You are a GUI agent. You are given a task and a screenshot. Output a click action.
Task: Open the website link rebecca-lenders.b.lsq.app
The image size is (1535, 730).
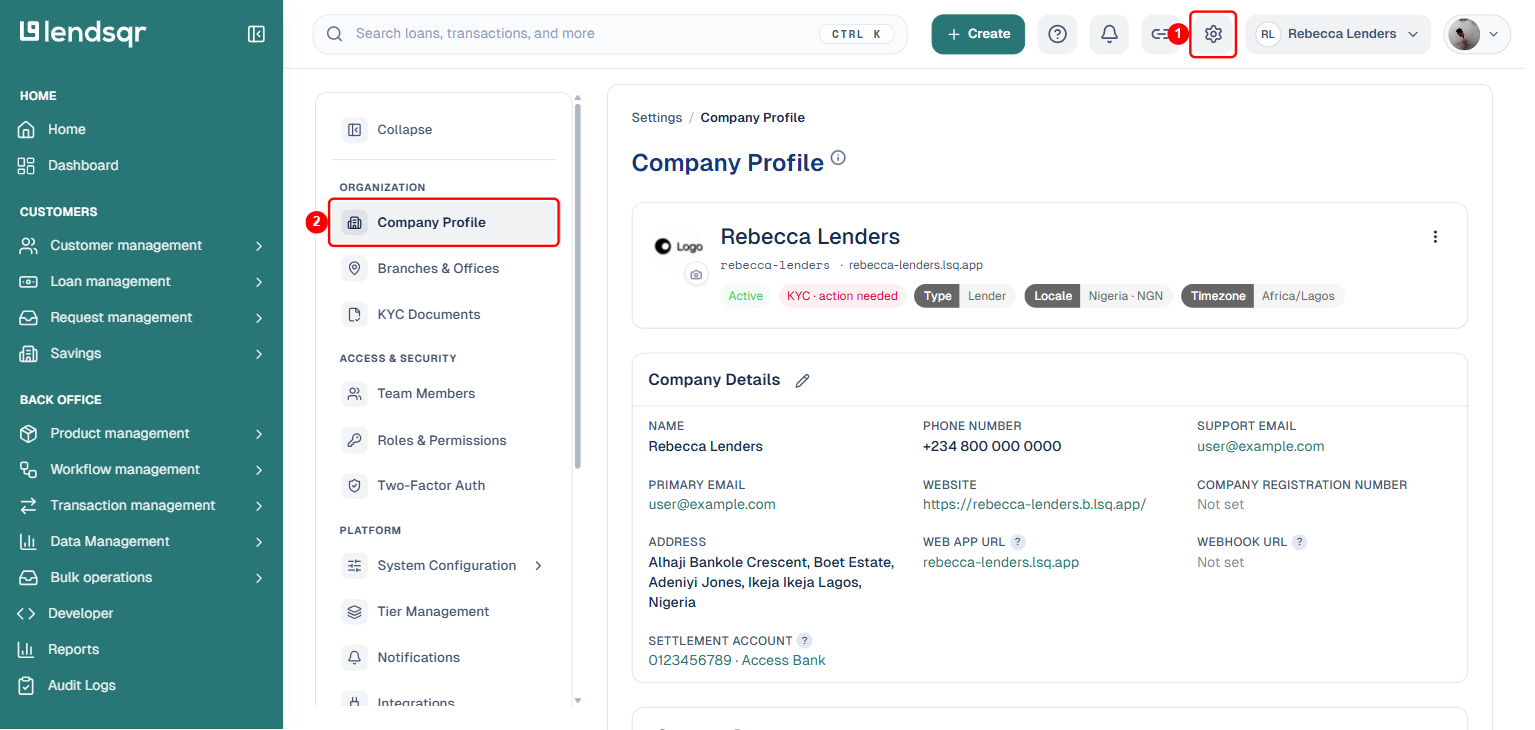(1034, 504)
